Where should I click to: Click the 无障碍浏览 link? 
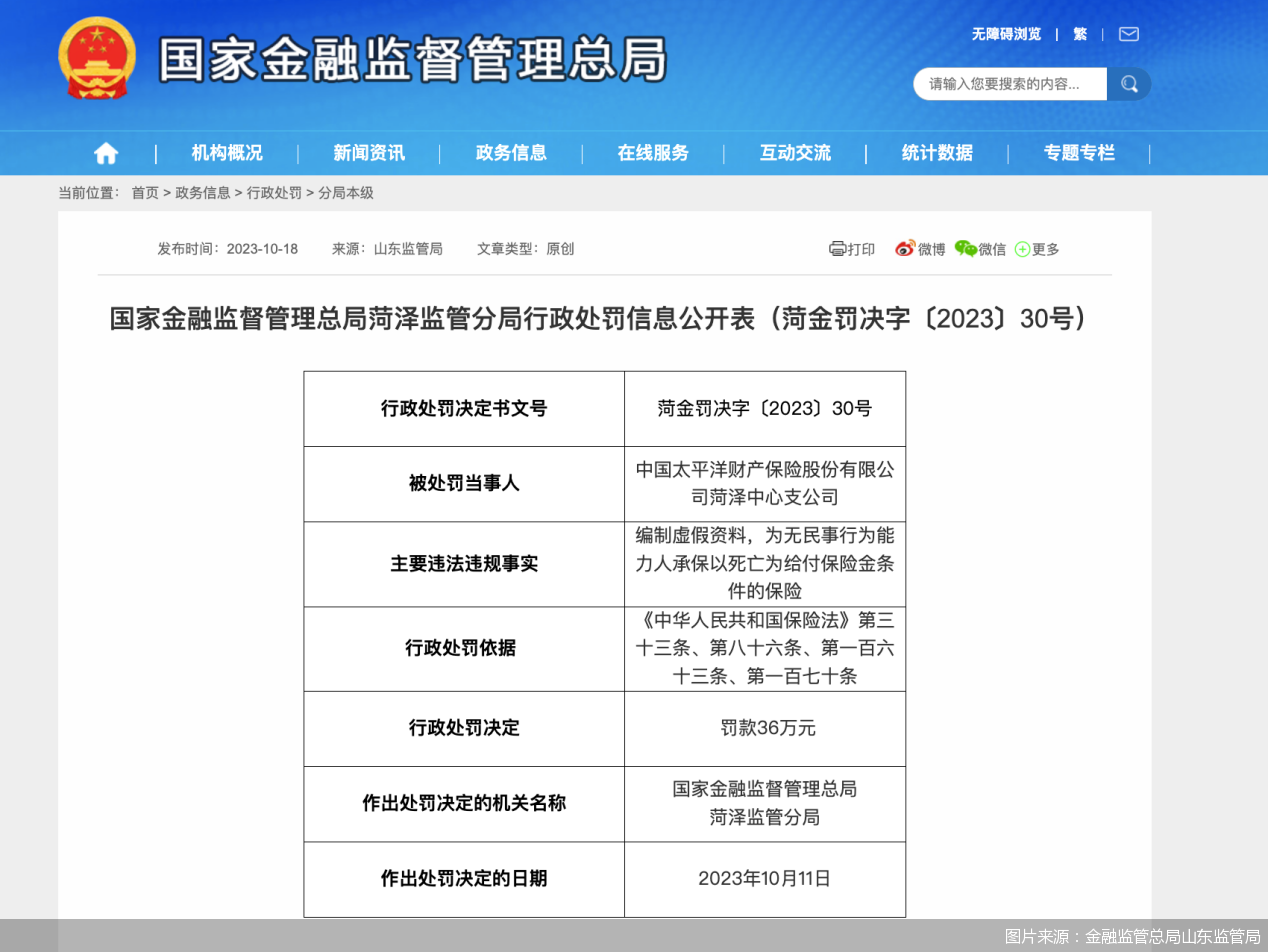coord(1006,34)
